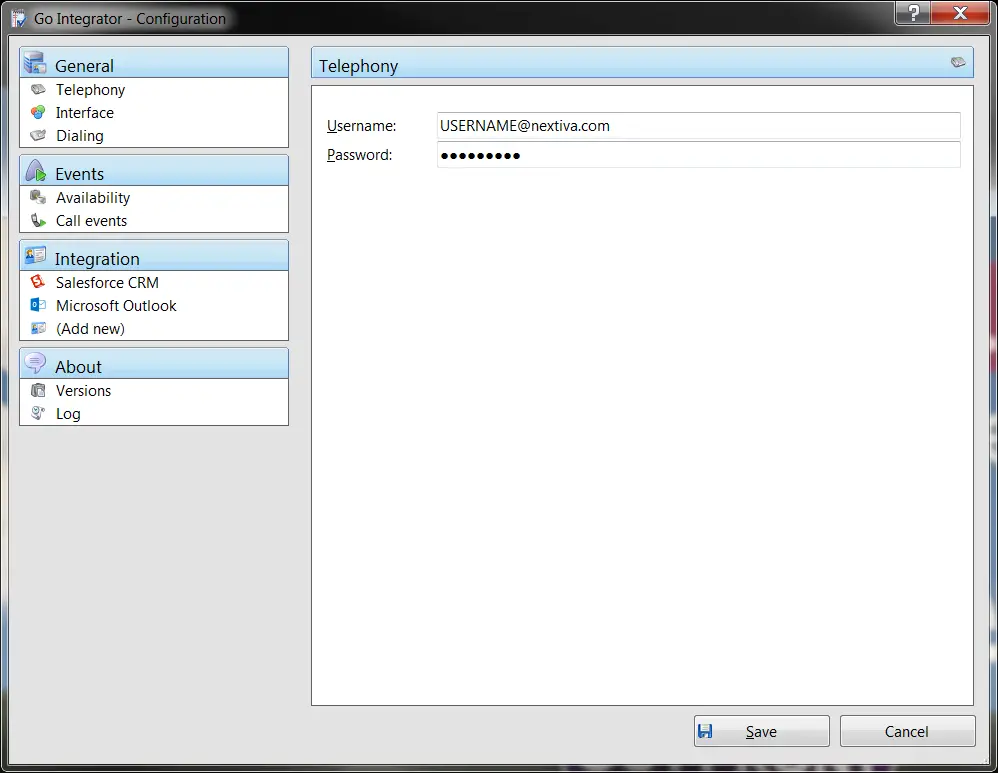The height and width of the screenshot is (773, 998).
Task: Click the Telephony phone icon in sidebar
Action: tap(38, 89)
